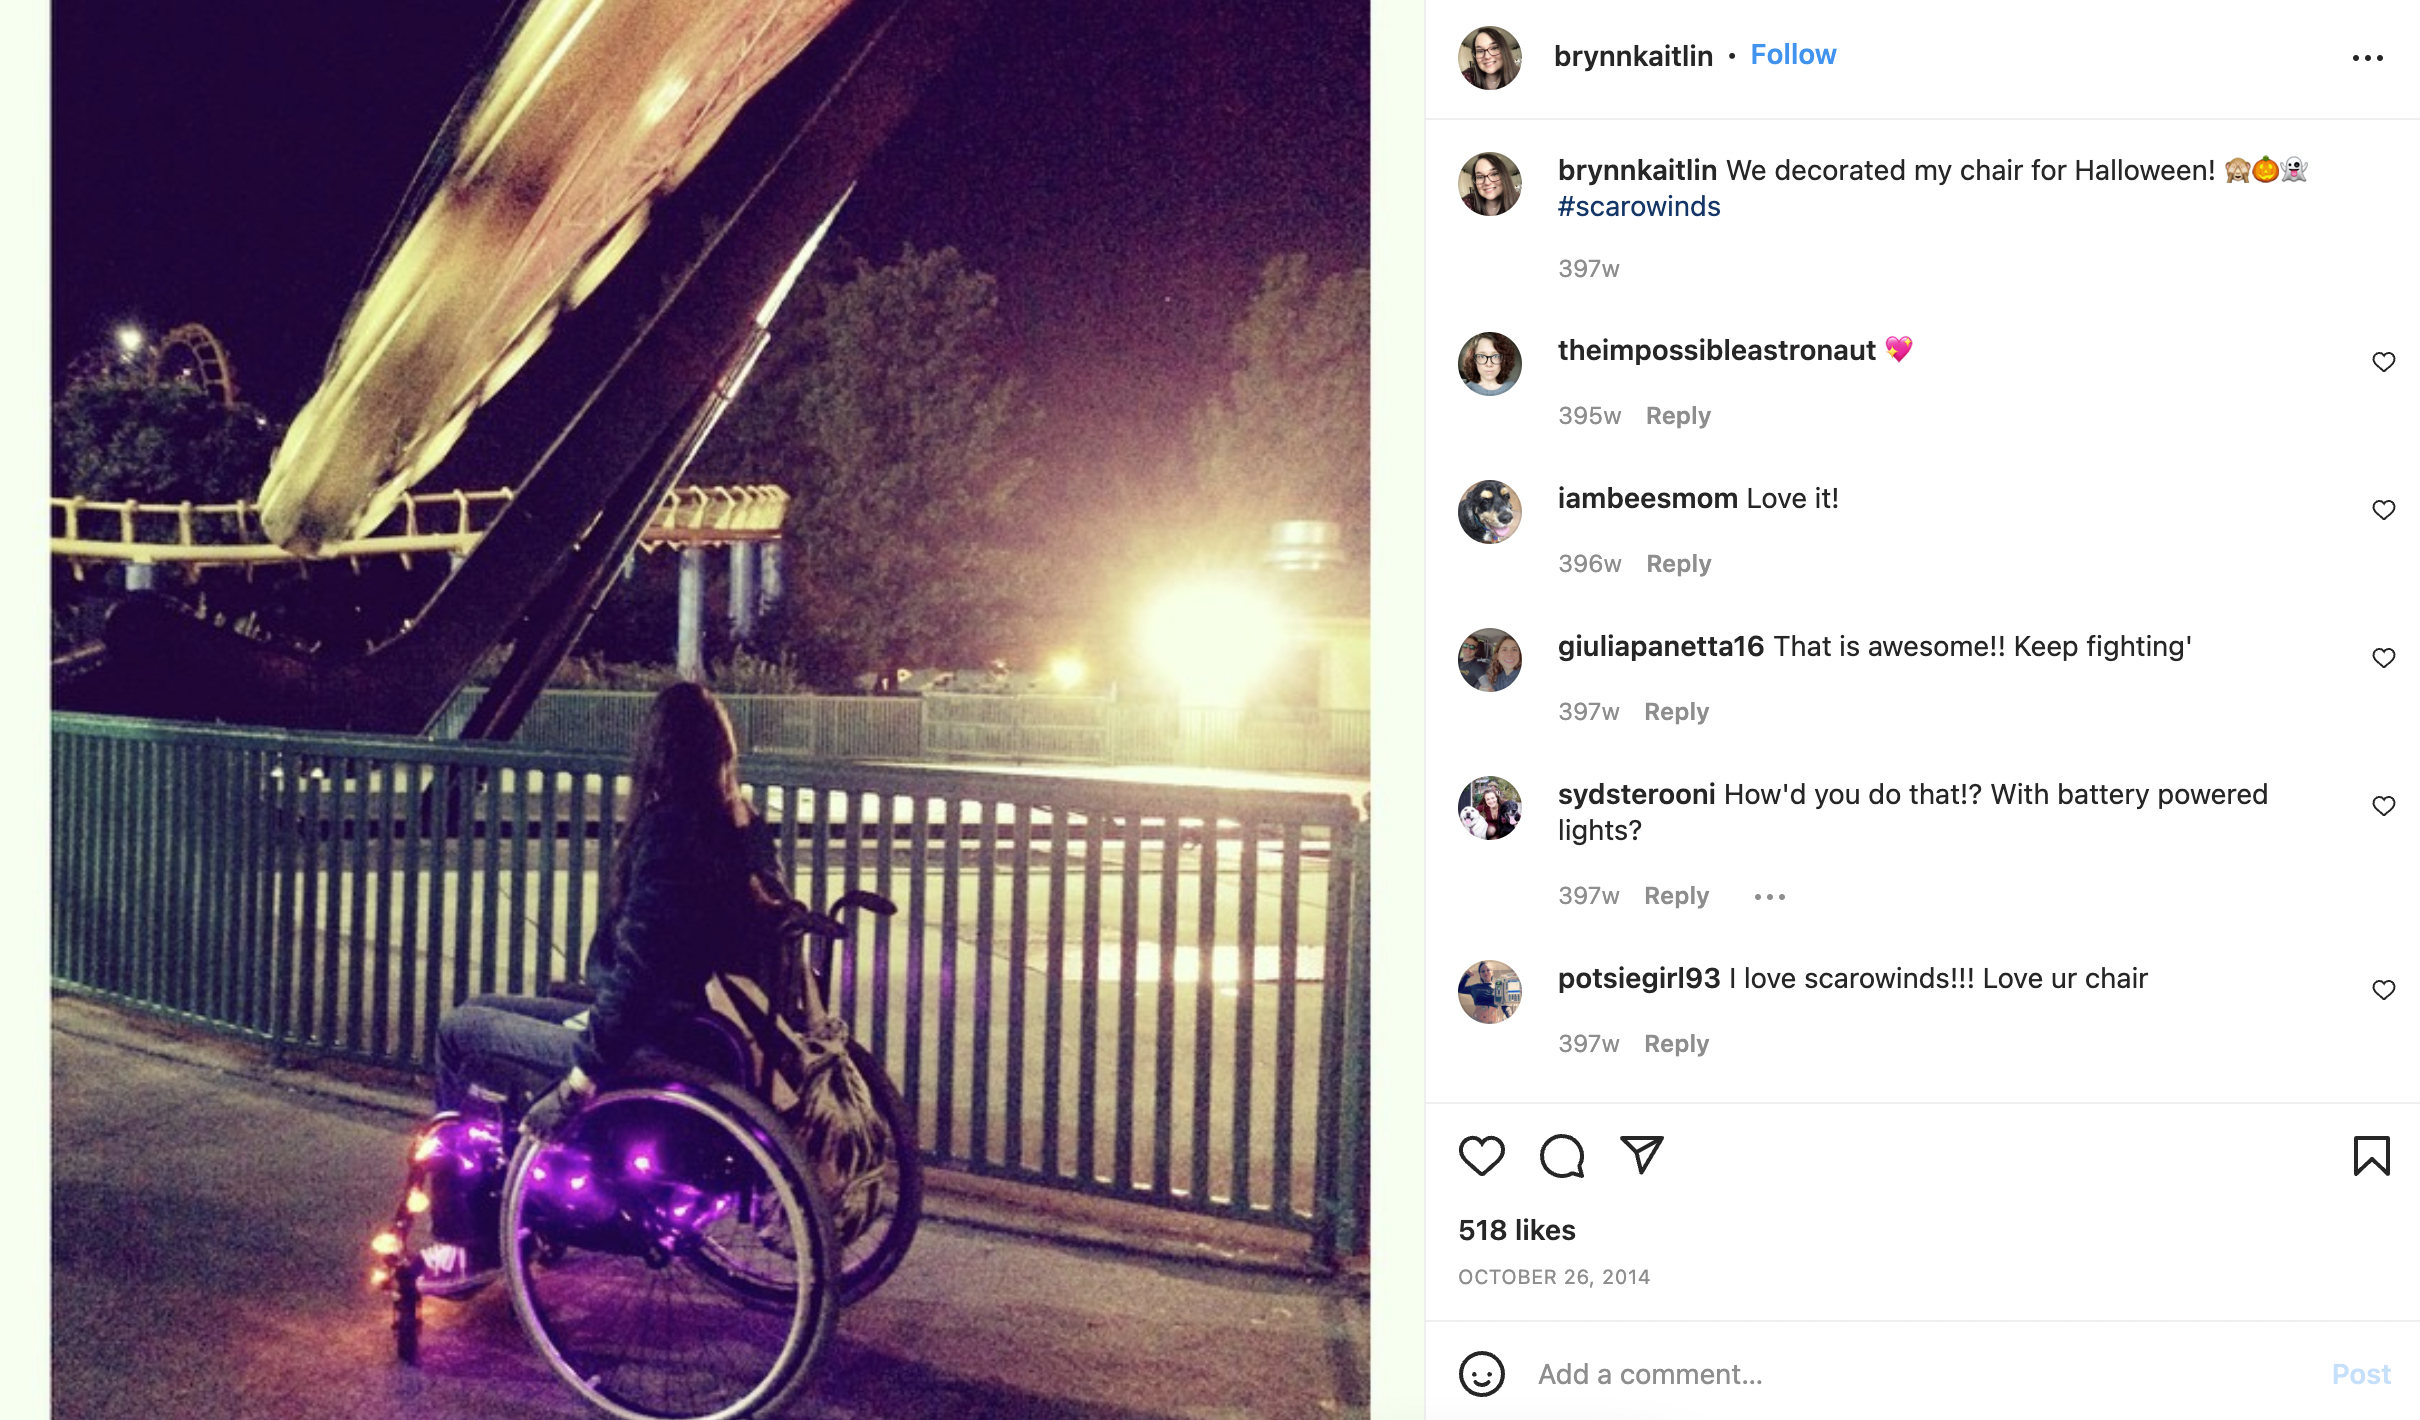Screen dimensions: 2420x1420
Task: Like iambeesmom's "Love it!" comment
Action: [x=2383, y=510]
